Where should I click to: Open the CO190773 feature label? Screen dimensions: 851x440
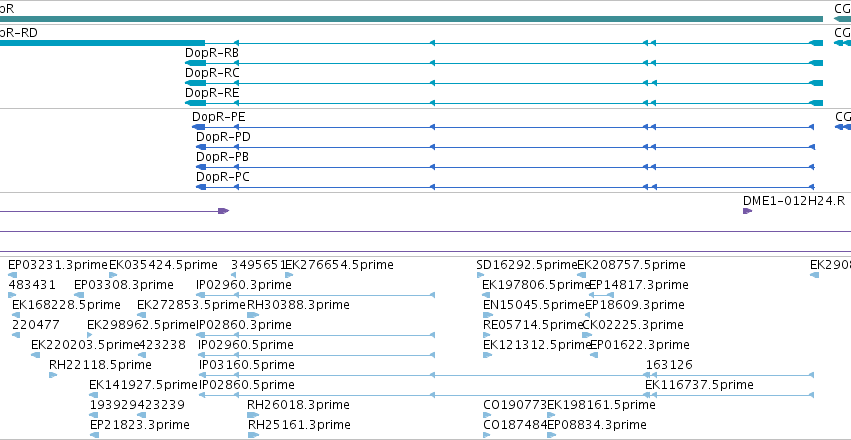click(515, 405)
